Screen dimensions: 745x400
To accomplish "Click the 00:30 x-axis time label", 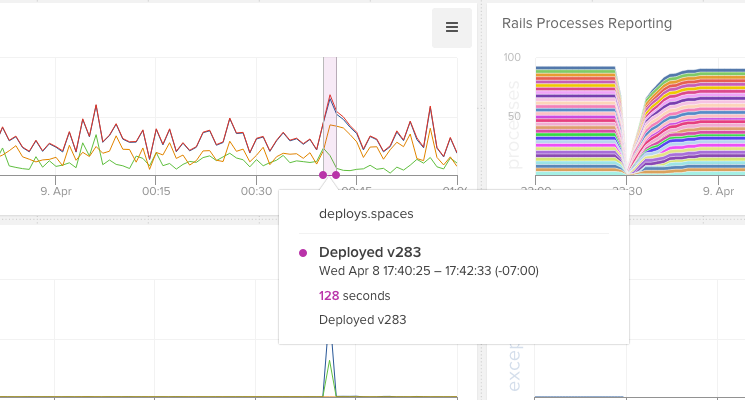I will tap(256, 190).
